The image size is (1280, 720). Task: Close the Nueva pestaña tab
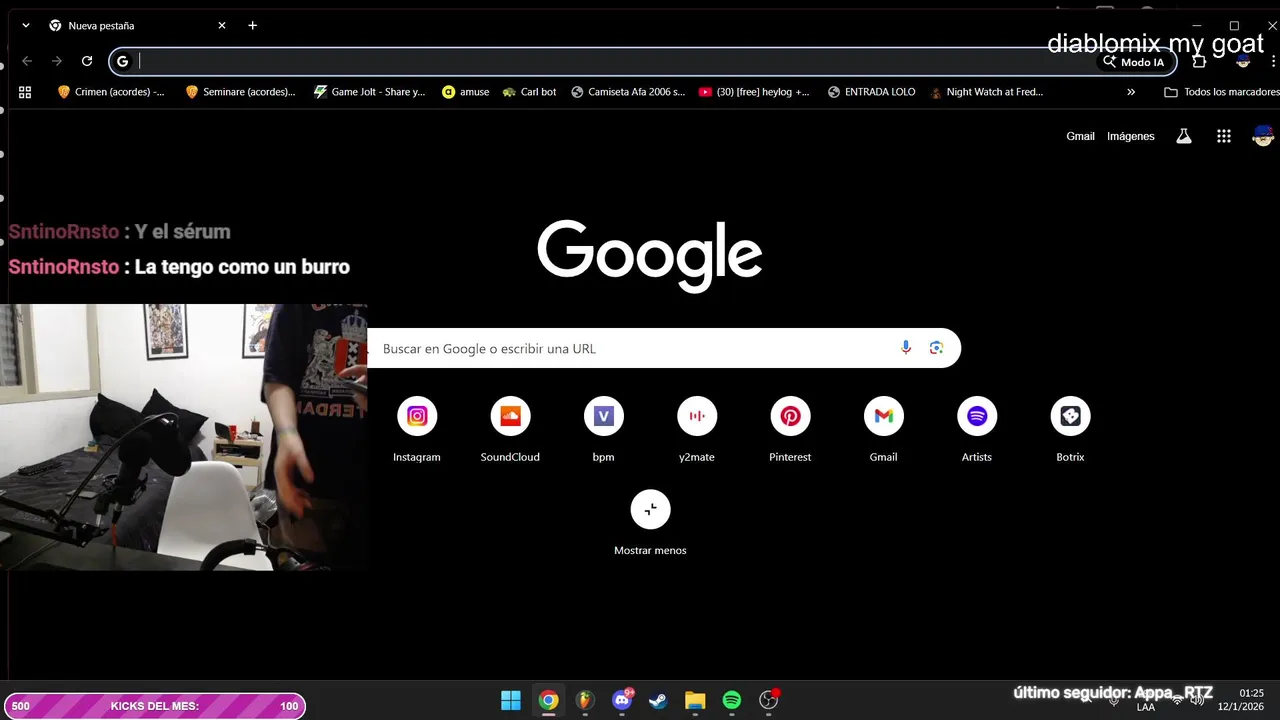[222, 25]
